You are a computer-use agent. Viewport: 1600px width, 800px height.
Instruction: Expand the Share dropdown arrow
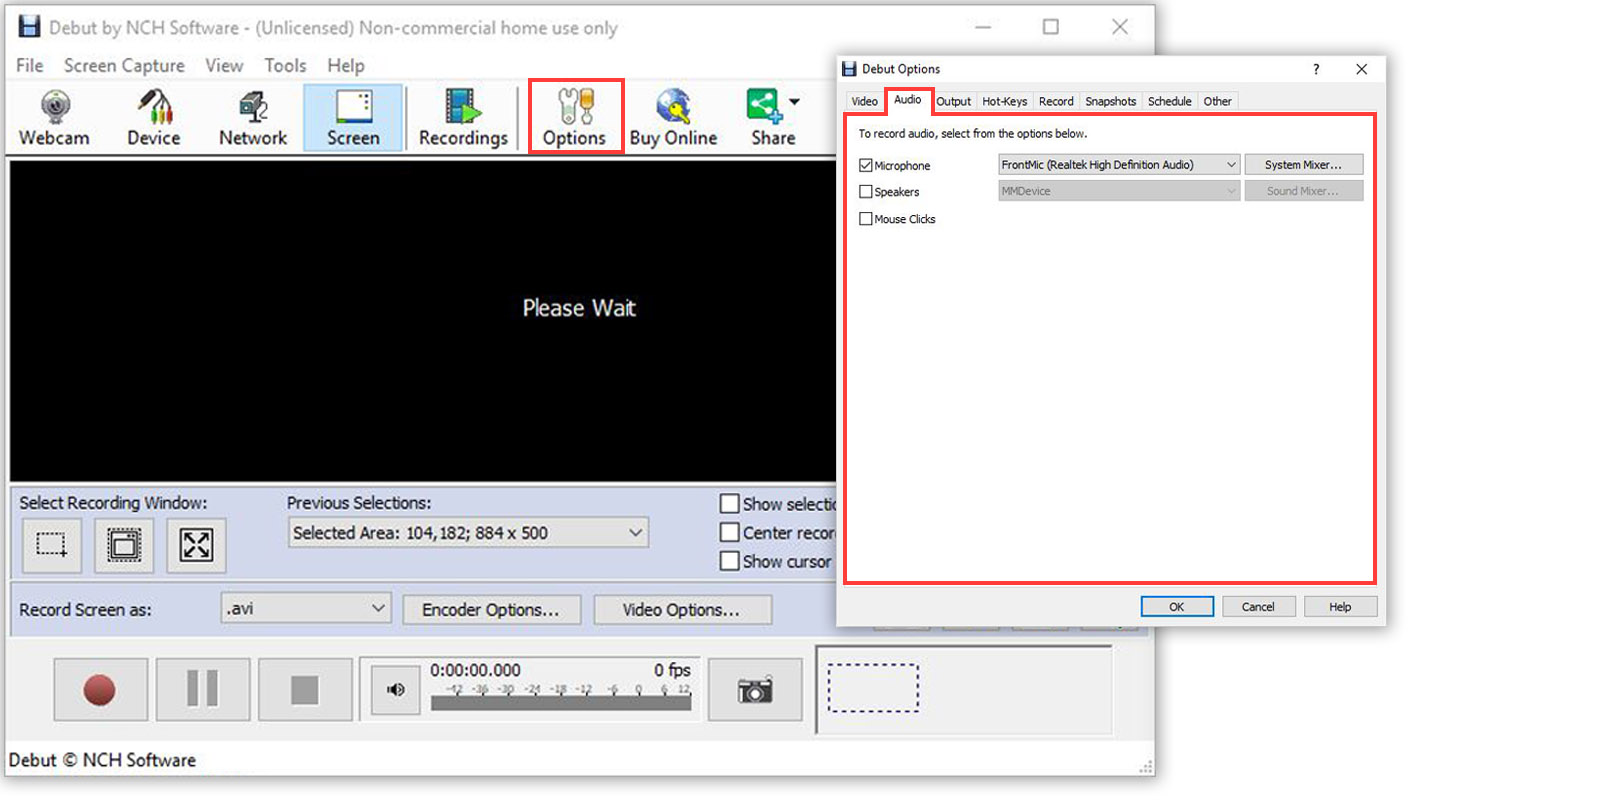794,101
